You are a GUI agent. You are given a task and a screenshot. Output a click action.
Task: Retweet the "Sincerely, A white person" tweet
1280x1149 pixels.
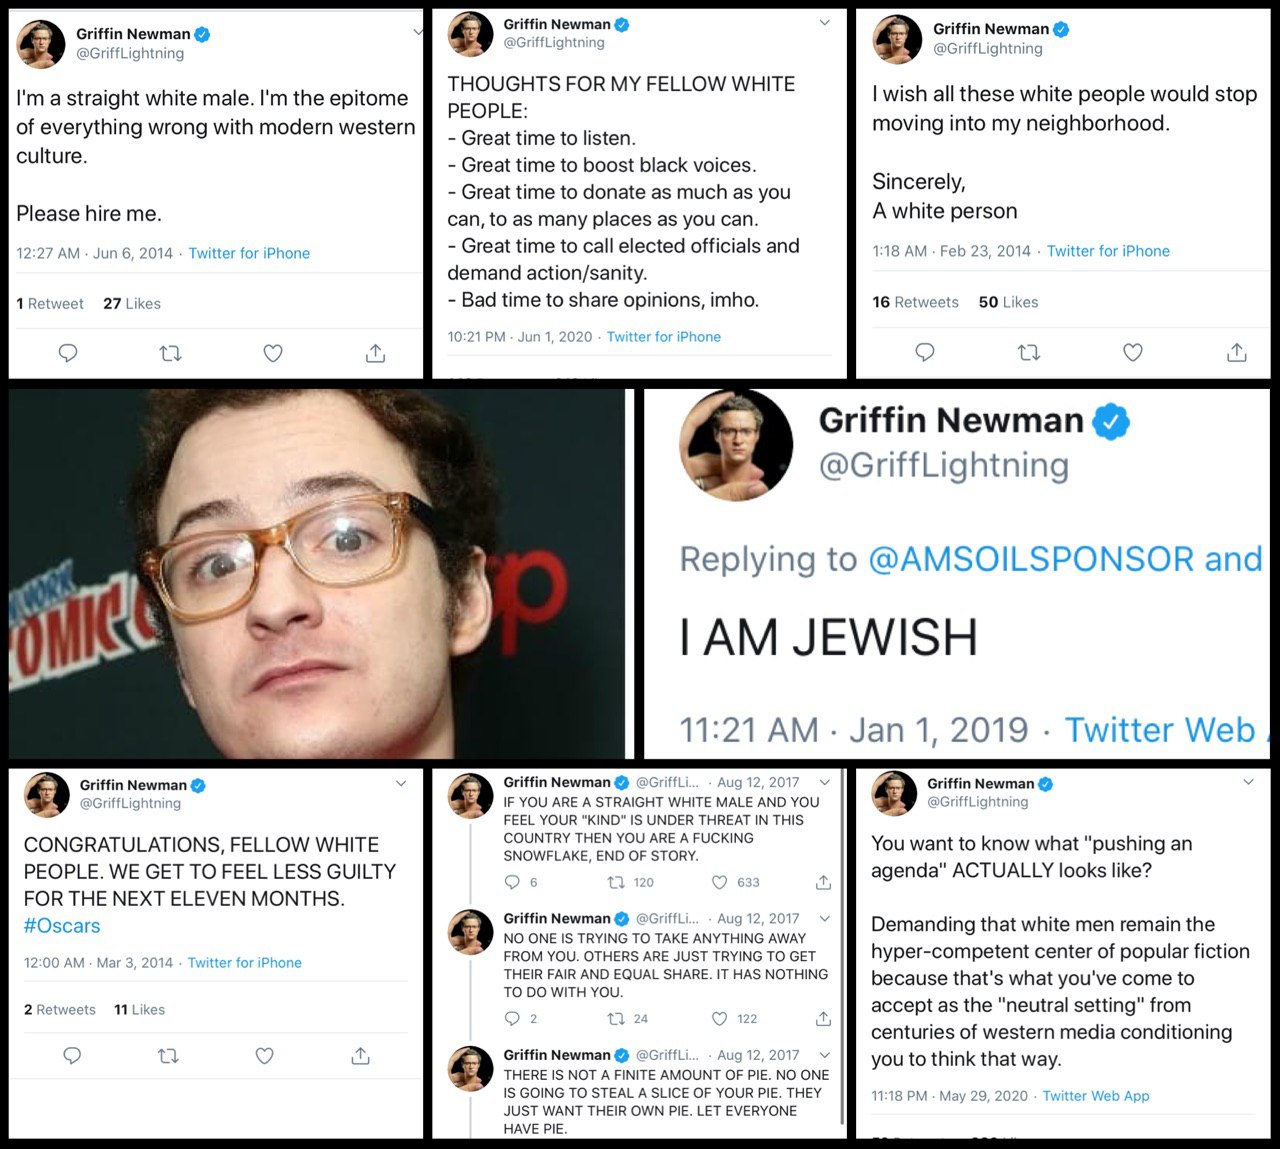(x=1028, y=352)
